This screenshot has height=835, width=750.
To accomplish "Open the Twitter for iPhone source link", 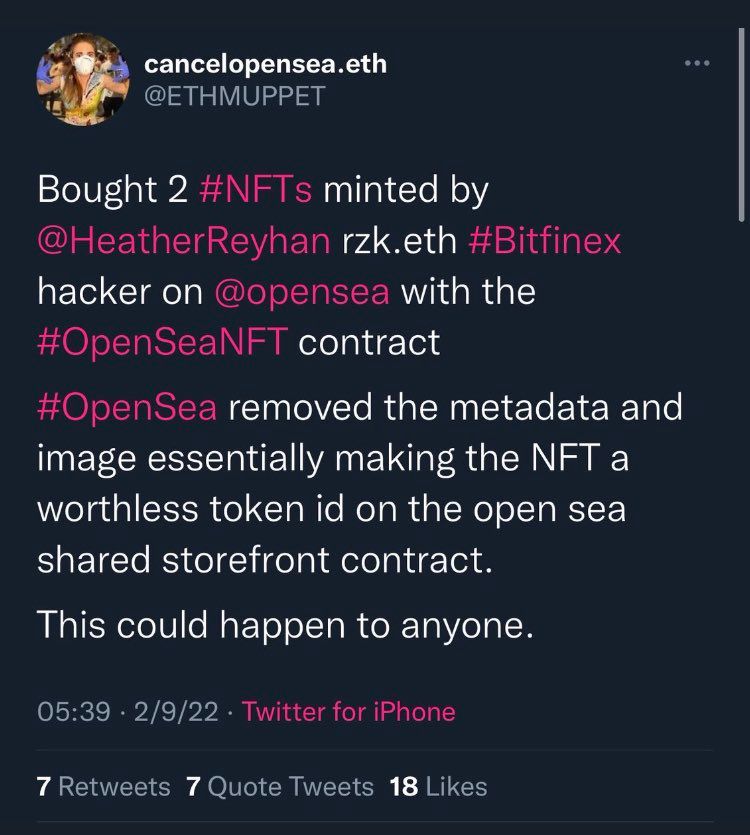I will 348,711.
